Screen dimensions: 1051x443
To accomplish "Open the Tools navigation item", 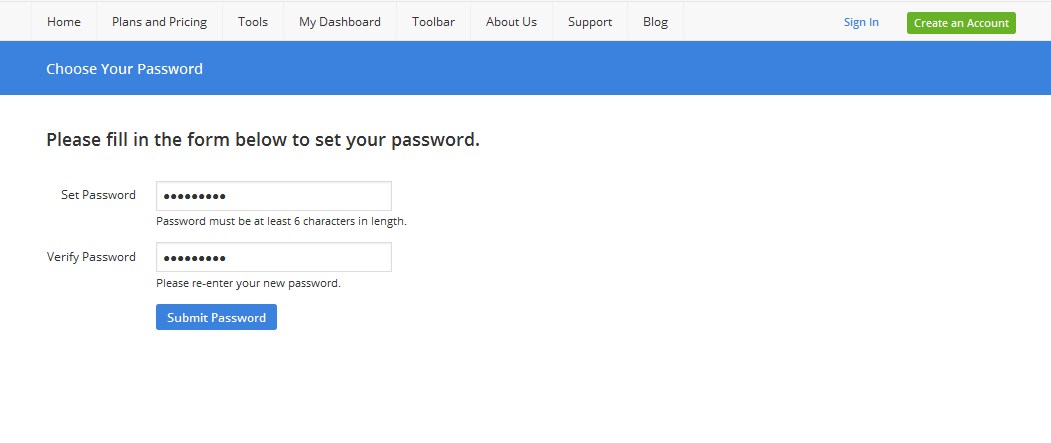I will coord(253,22).
